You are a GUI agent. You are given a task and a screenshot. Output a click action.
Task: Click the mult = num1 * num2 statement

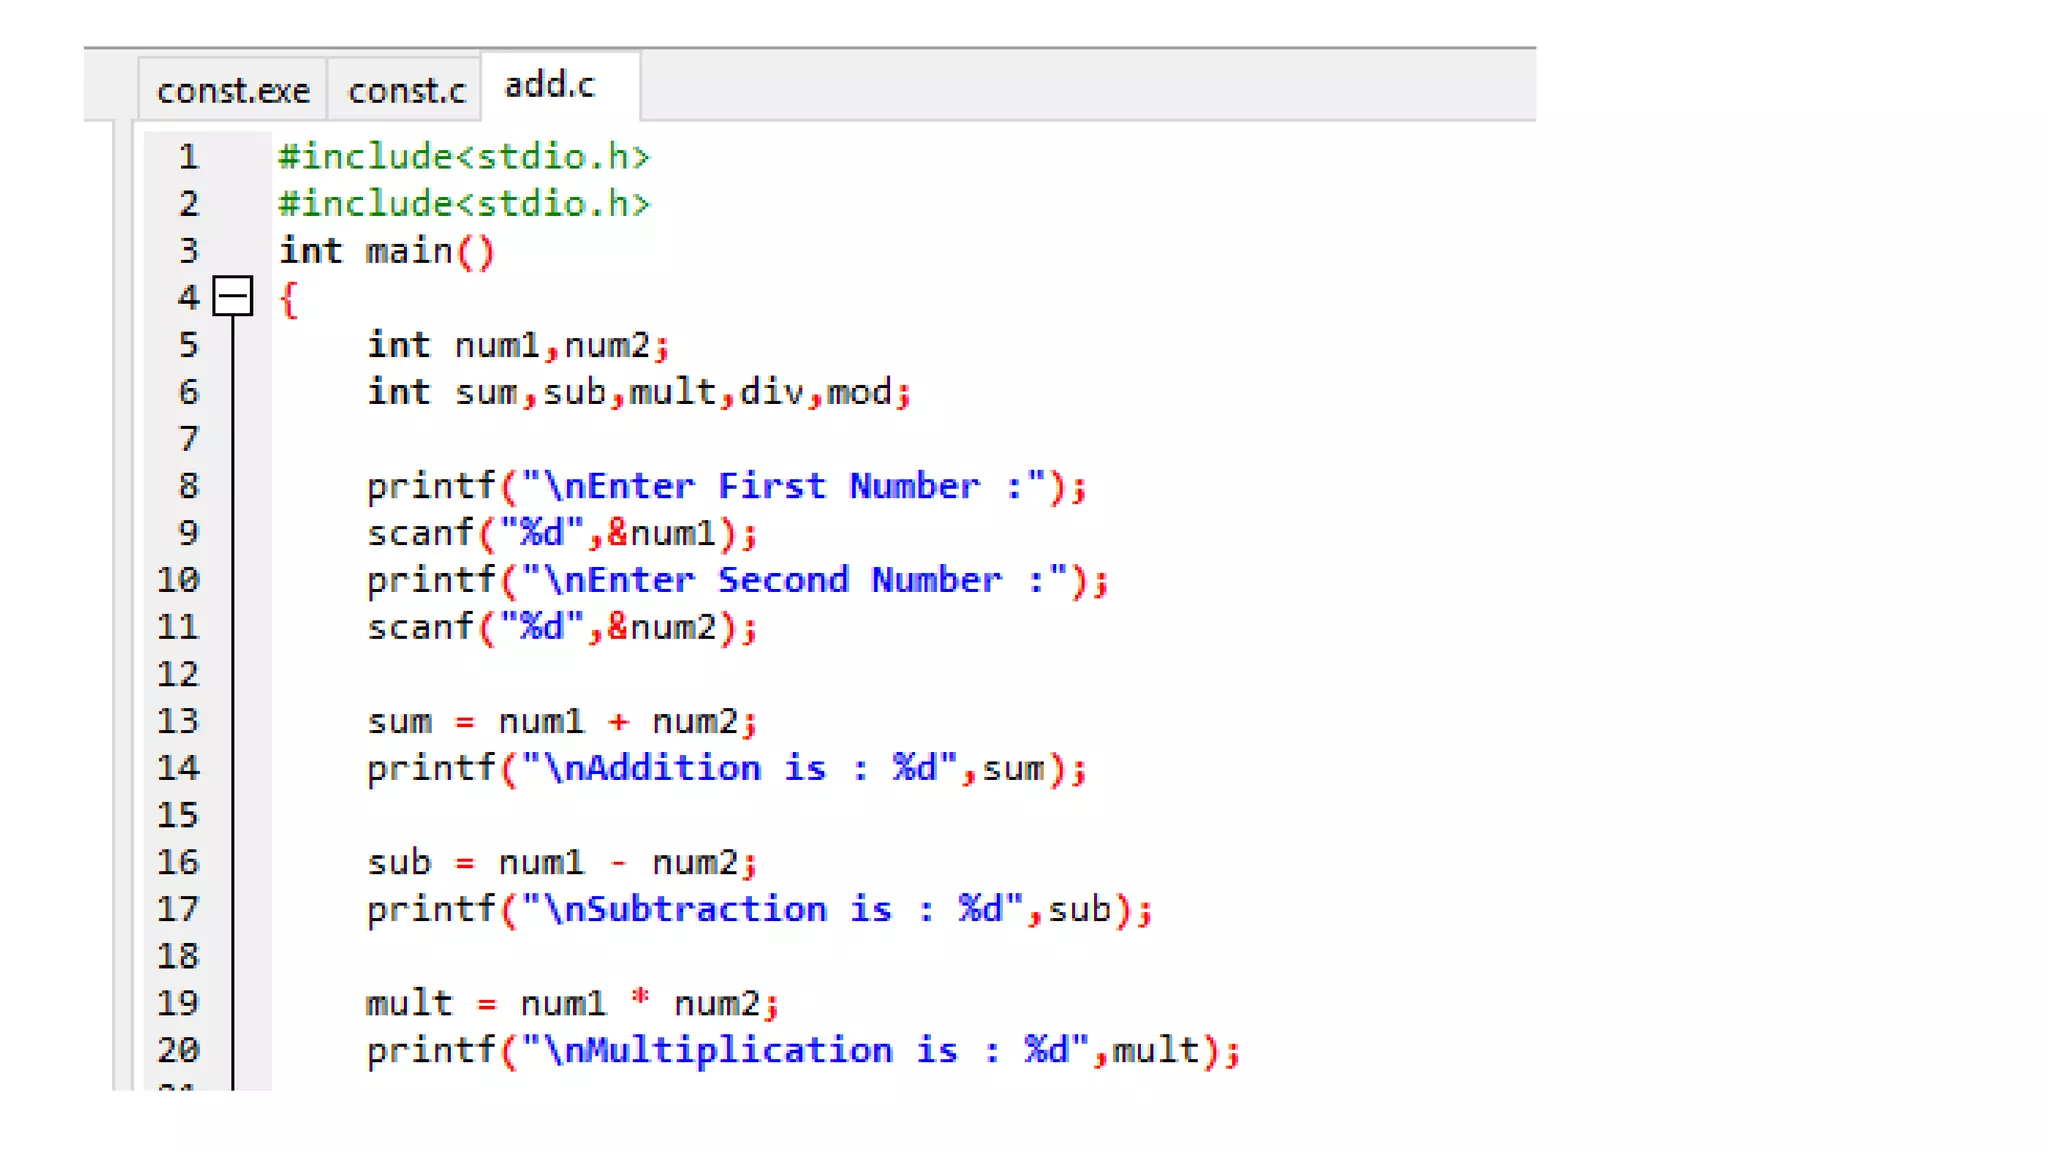pyautogui.click(x=571, y=1003)
